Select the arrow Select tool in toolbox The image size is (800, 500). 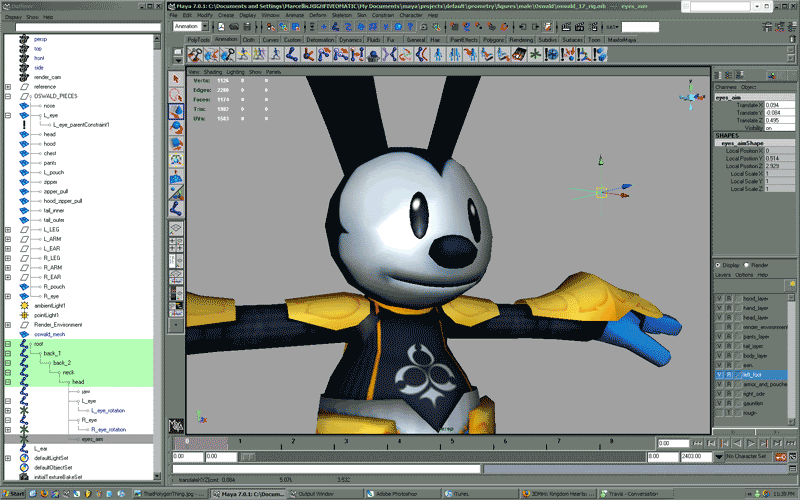176,79
